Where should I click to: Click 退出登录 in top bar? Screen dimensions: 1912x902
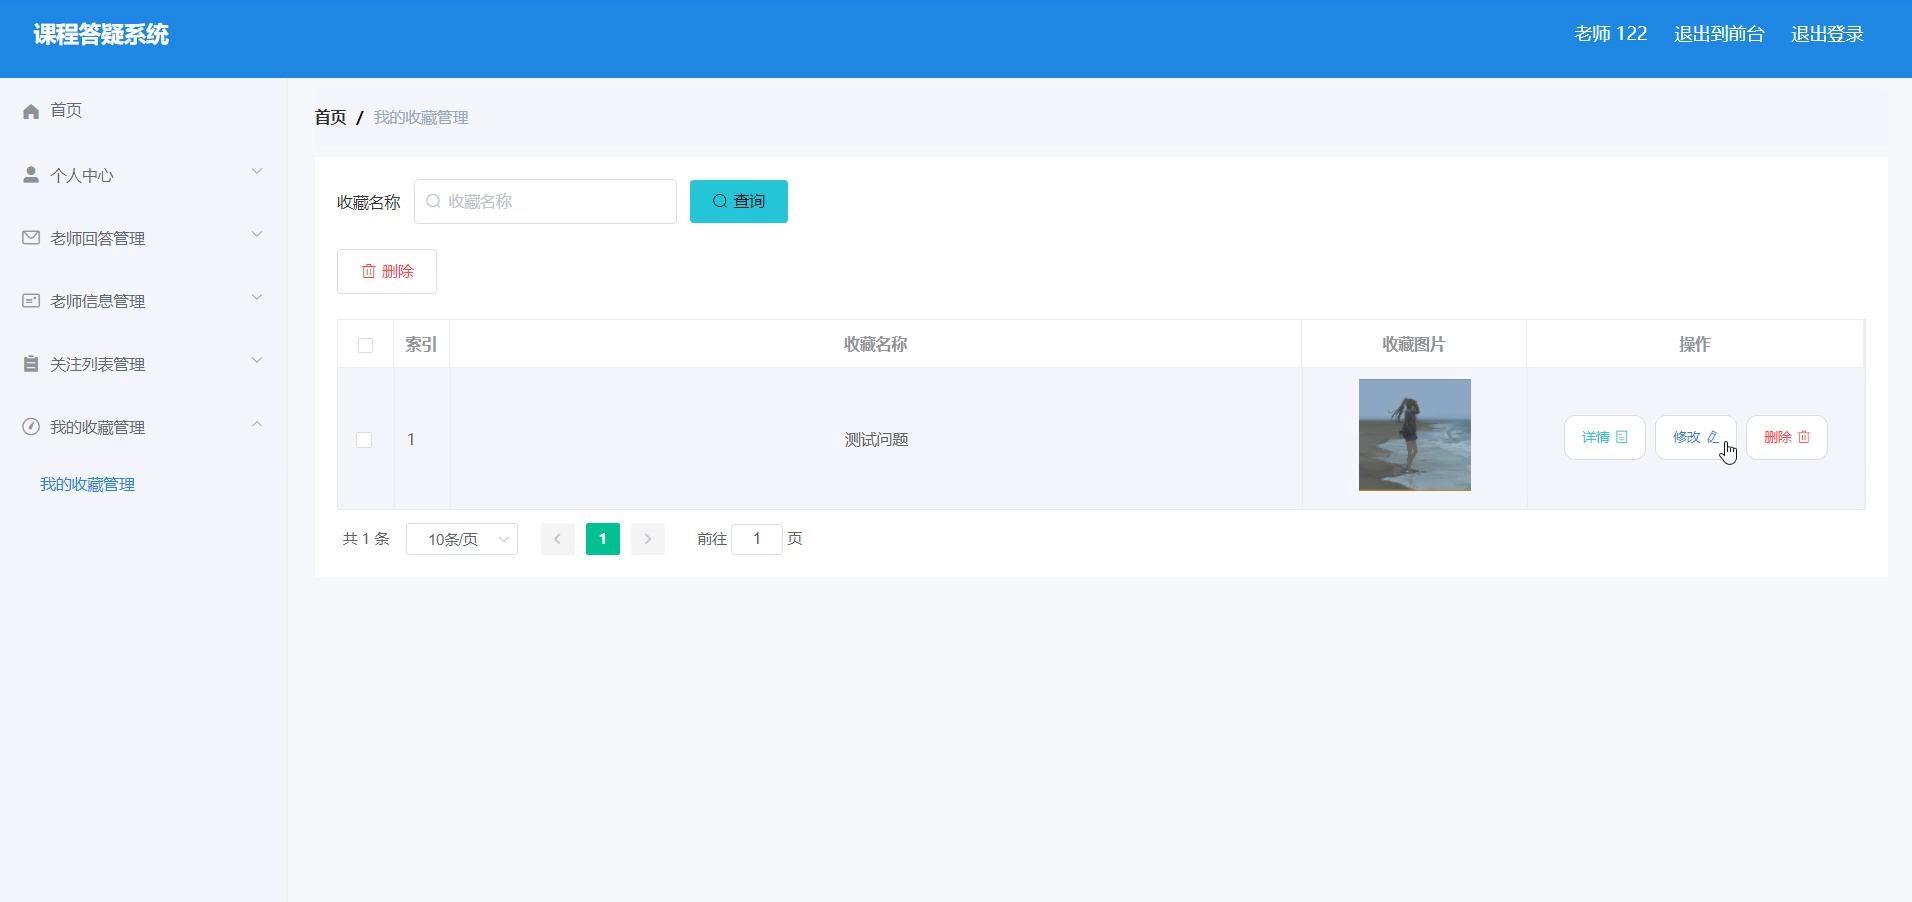tap(1827, 34)
